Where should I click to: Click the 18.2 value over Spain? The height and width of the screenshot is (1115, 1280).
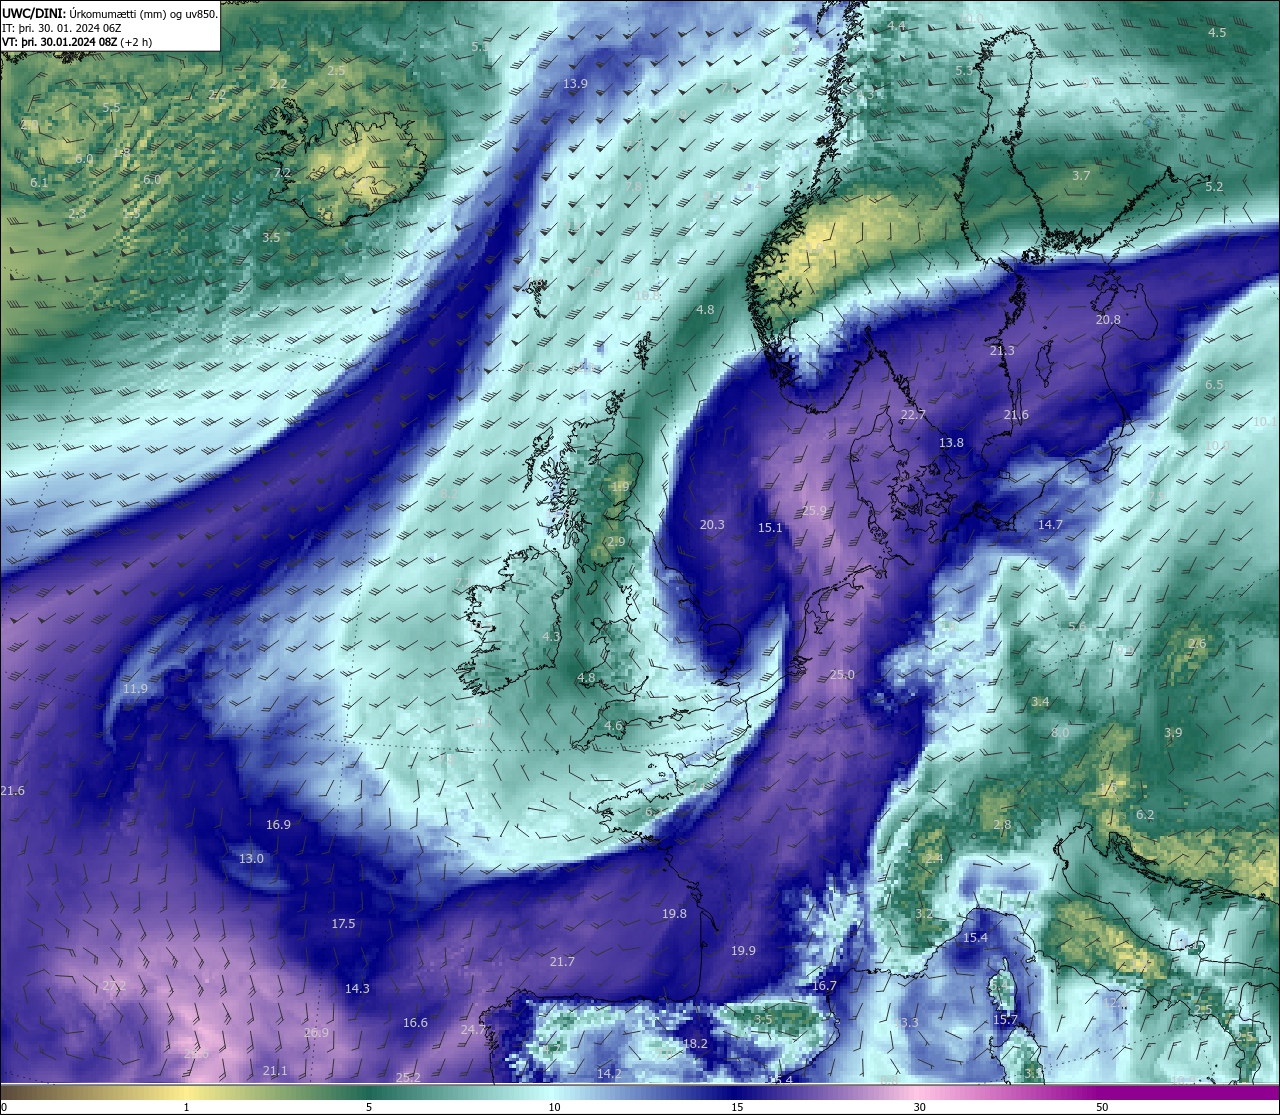tap(695, 1044)
